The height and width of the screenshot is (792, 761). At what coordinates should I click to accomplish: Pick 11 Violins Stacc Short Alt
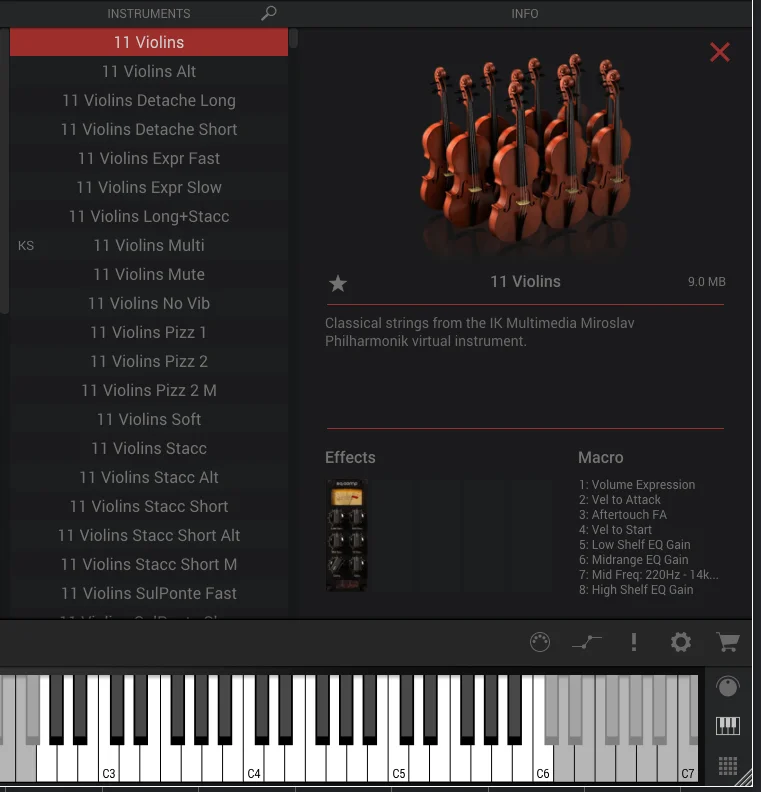(x=149, y=535)
